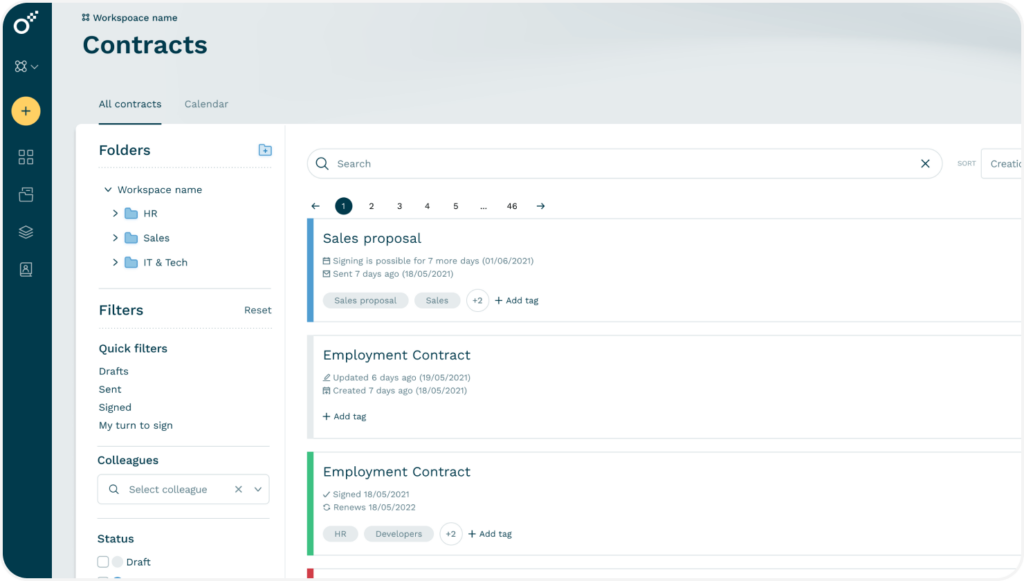Show +2 more tags on signed Employment Contract
Screen dimensions: 1024x581
pyautogui.click(x=451, y=534)
